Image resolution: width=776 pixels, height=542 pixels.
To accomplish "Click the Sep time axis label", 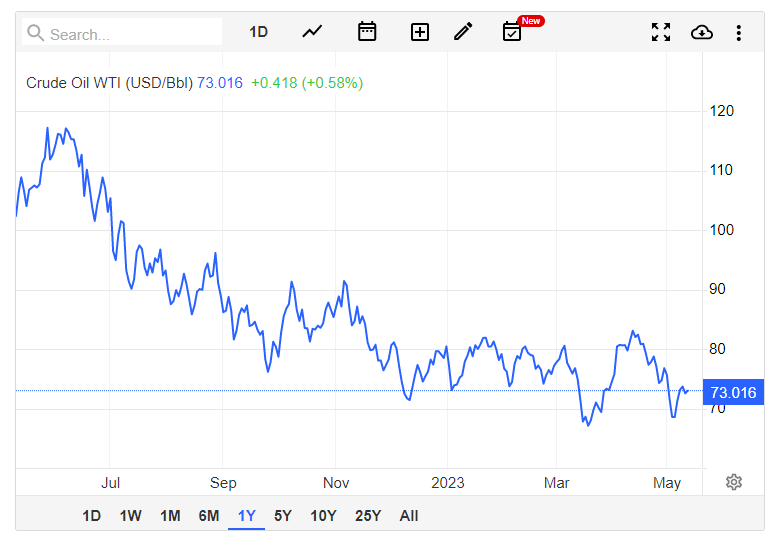I will click(223, 483).
